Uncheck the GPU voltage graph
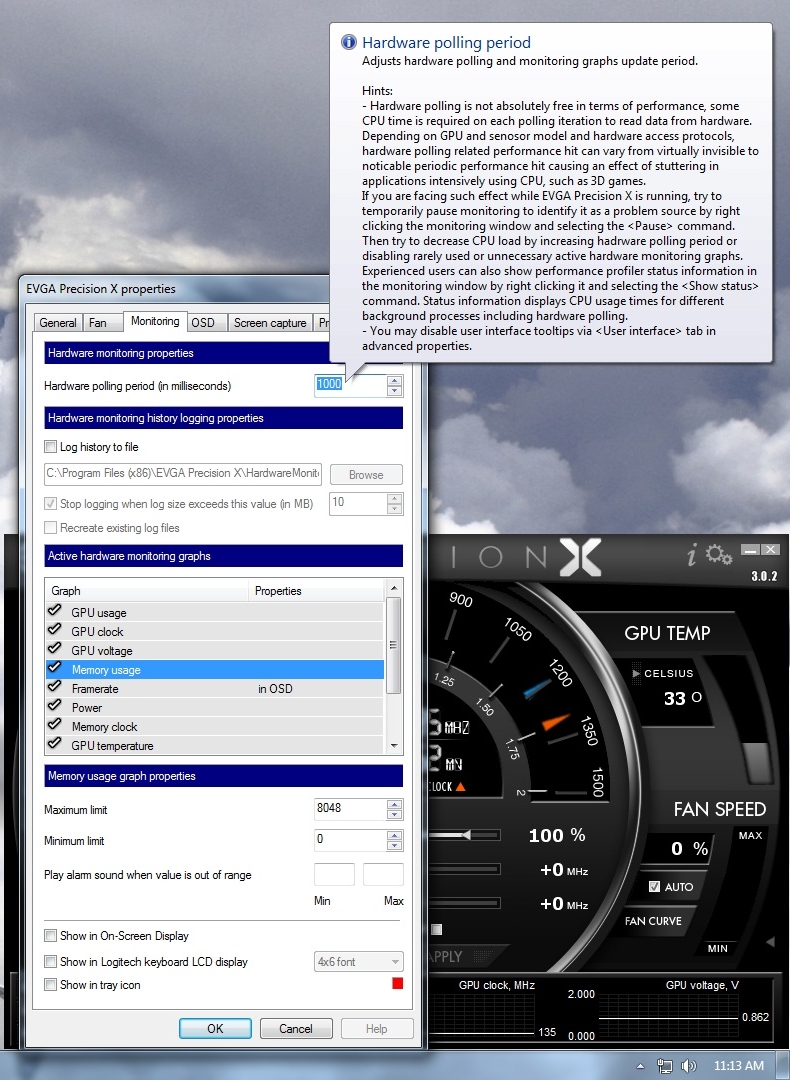Screen dimensions: 790x1080 [54, 649]
